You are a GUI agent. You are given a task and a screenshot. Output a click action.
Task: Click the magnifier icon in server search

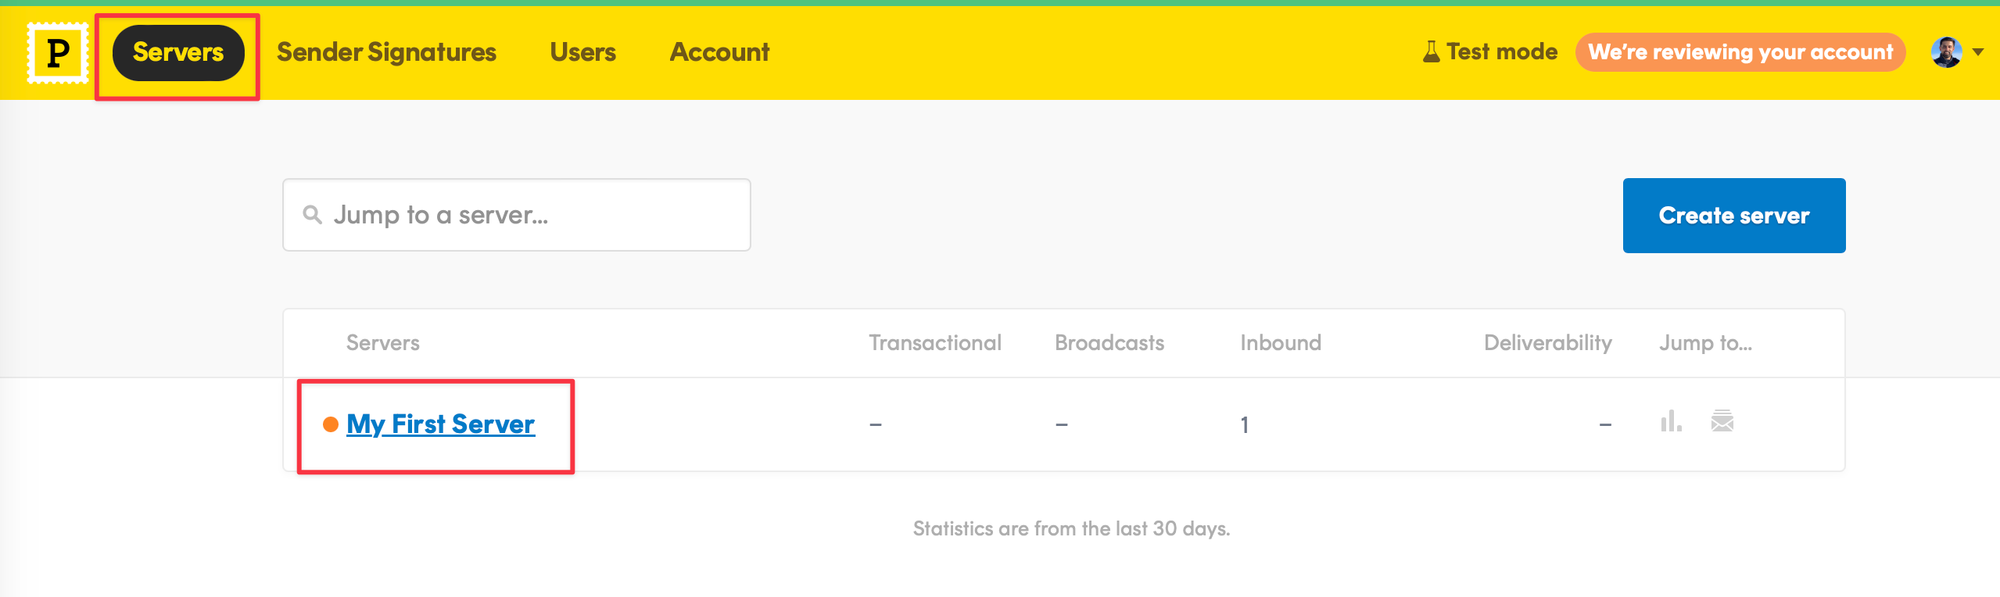(x=312, y=215)
